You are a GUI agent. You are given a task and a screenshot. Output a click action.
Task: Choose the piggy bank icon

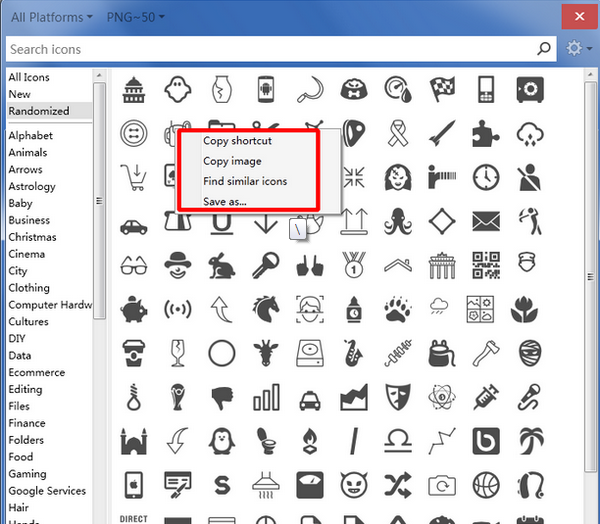(133, 309)
